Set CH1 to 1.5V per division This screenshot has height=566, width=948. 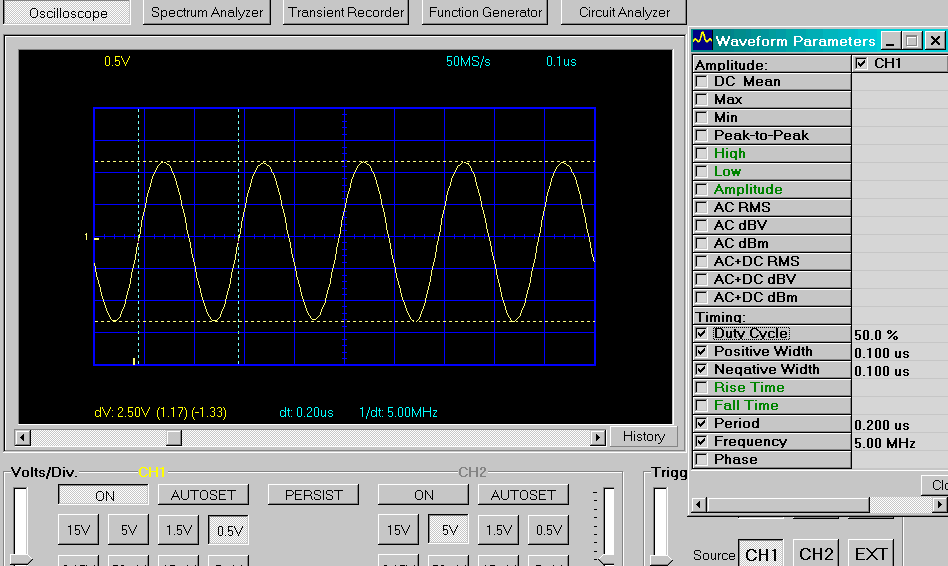(x=178, y=530)
